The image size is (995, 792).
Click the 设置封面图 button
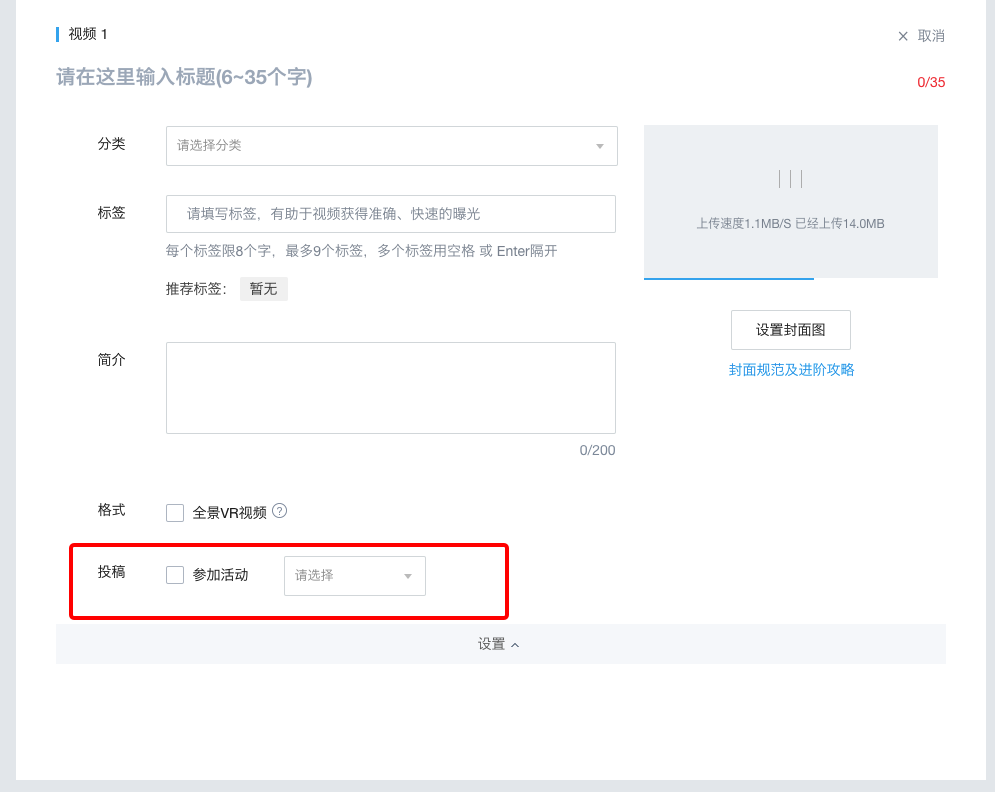(790, 330)
